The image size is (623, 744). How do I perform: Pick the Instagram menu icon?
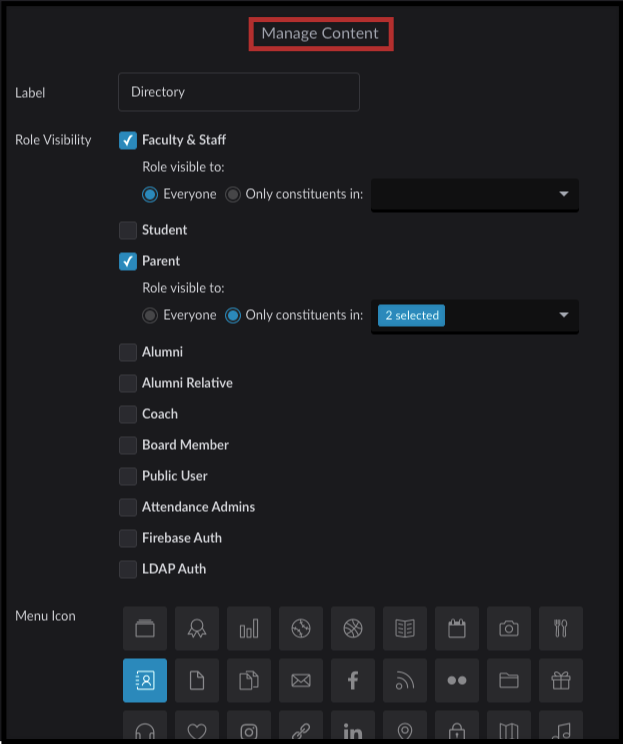click(249, 725)
